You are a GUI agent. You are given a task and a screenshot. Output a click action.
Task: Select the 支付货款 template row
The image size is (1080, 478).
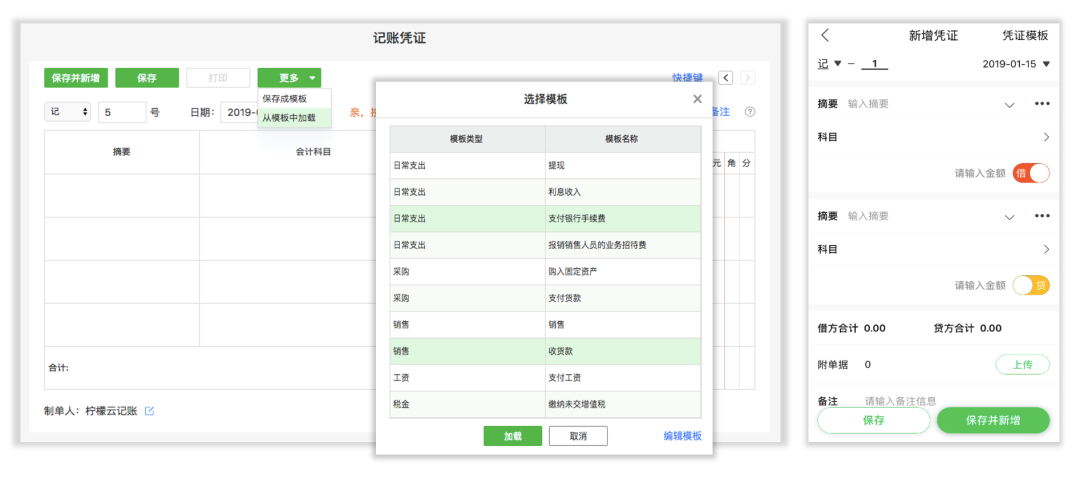tap(546, 298)
